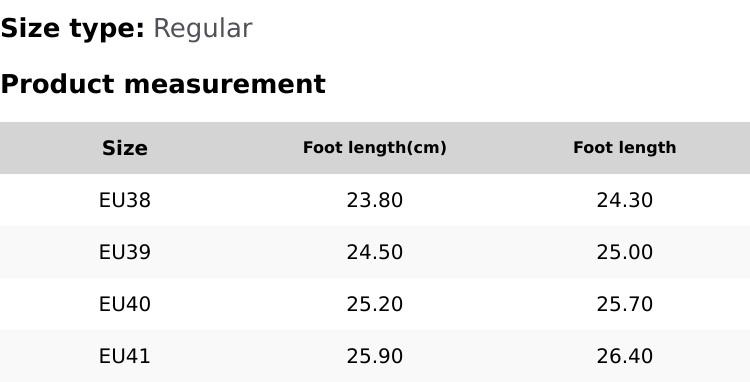
Task: Select the EU41 size cell
Action: pyautogui.click(x=125, y=356)
